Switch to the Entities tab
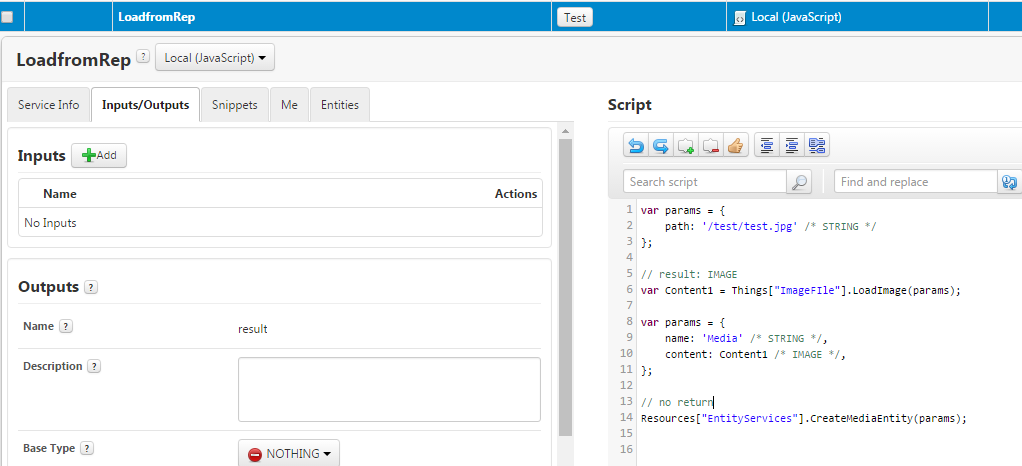 (x=340, y=104)
